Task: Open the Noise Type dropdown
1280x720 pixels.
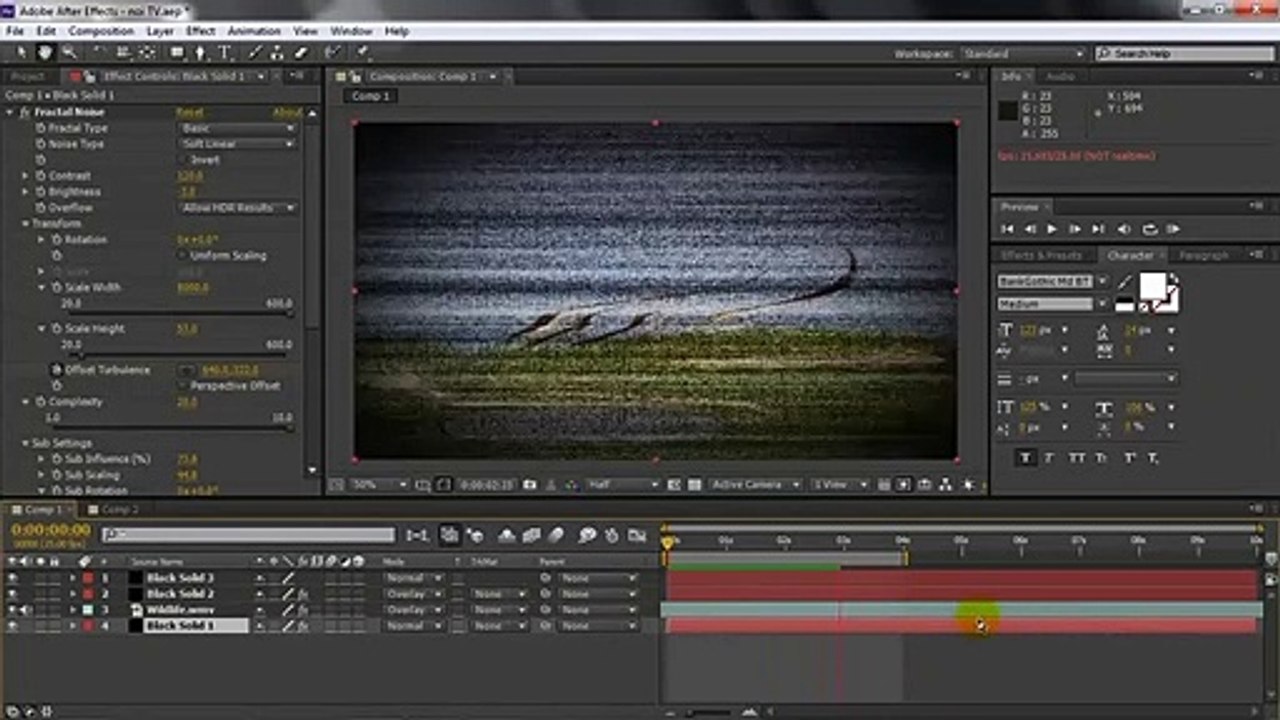Action: (x=238, y=144)
